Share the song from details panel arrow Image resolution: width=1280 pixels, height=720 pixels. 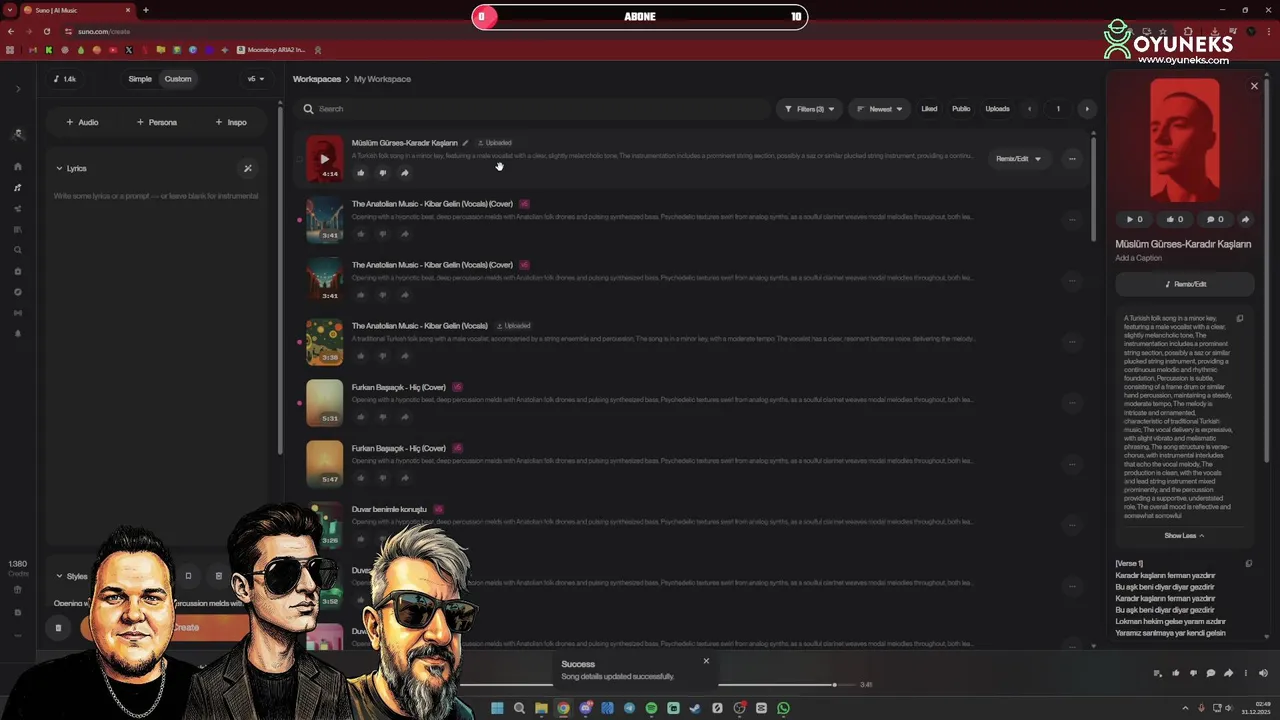click(x=1245, y=219)
